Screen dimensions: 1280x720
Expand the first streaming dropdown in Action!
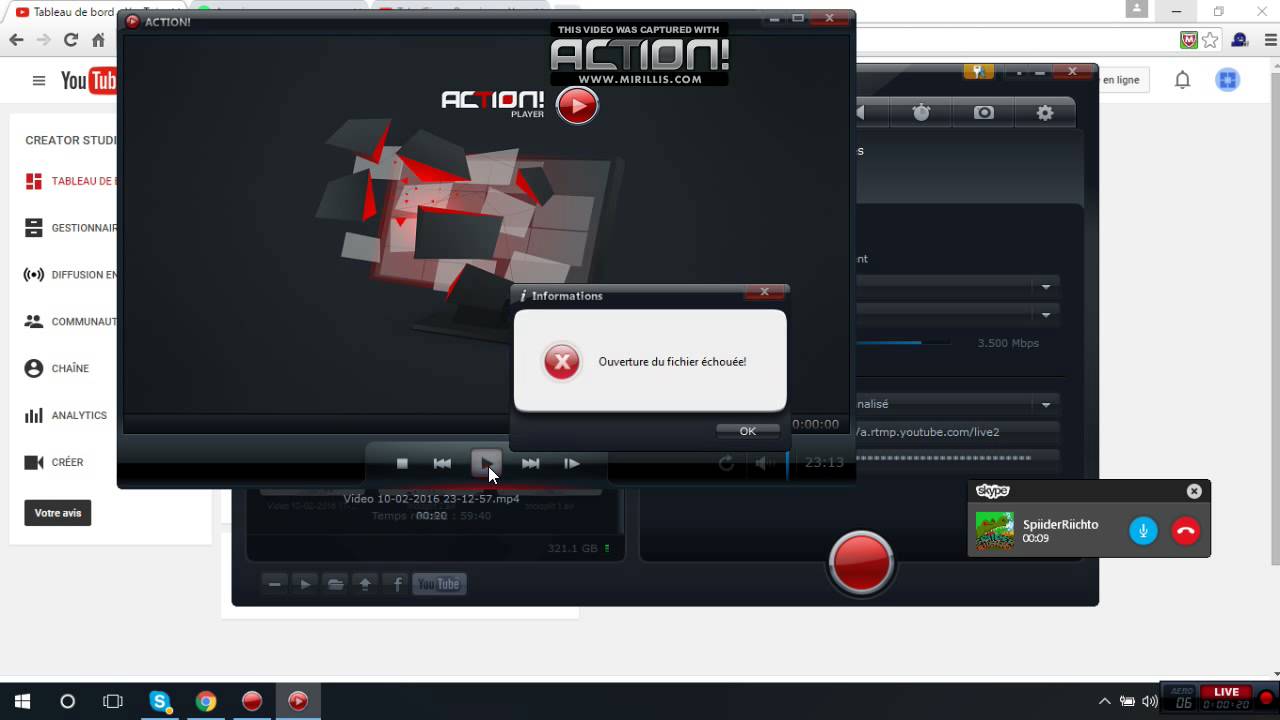click(x=1046, y=287)
